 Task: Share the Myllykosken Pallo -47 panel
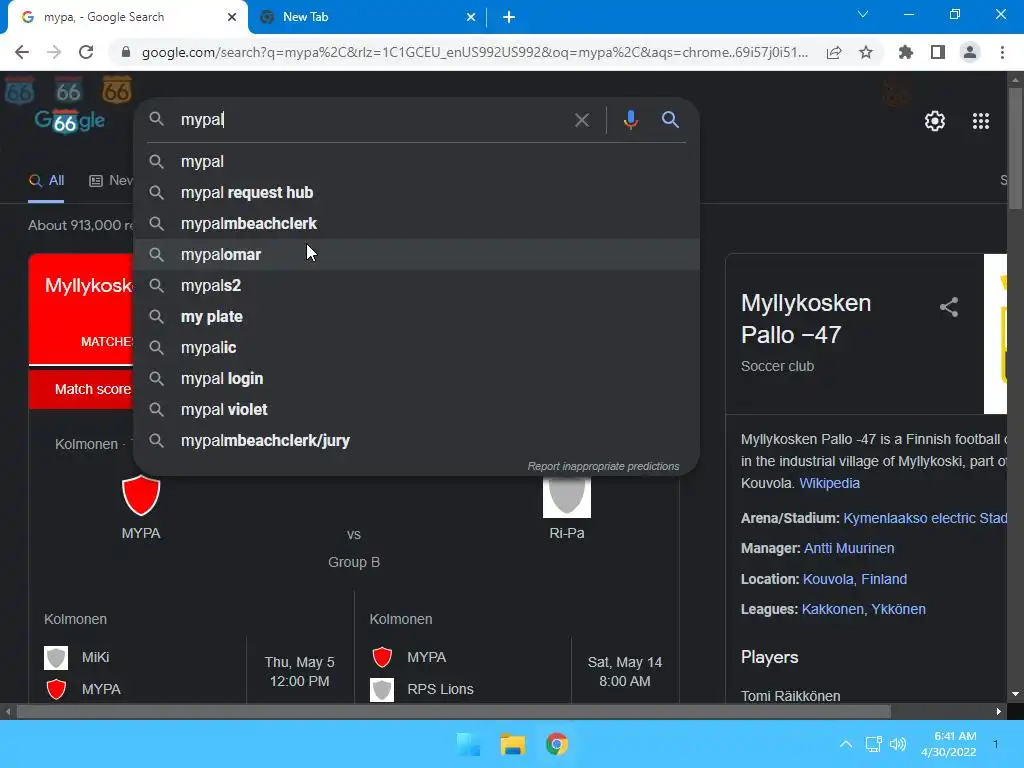[949, 307]
